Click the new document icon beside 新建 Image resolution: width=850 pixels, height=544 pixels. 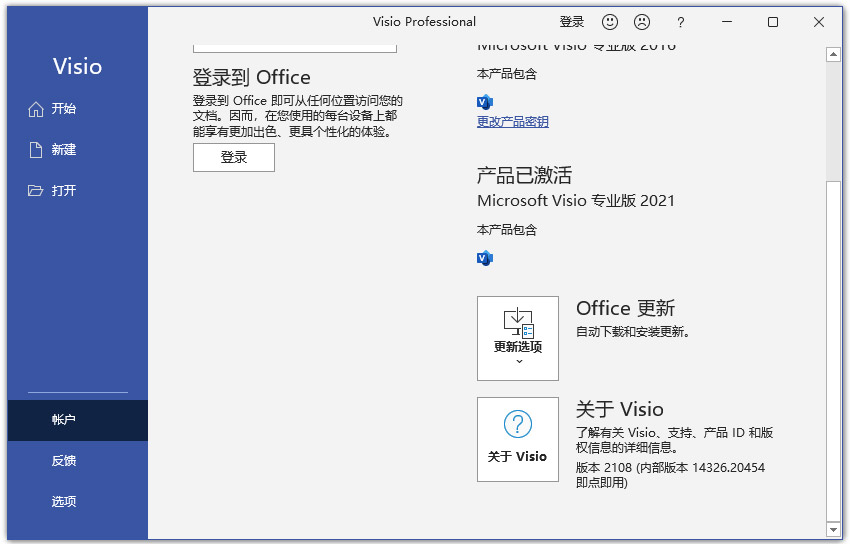(x=36, y=150)
